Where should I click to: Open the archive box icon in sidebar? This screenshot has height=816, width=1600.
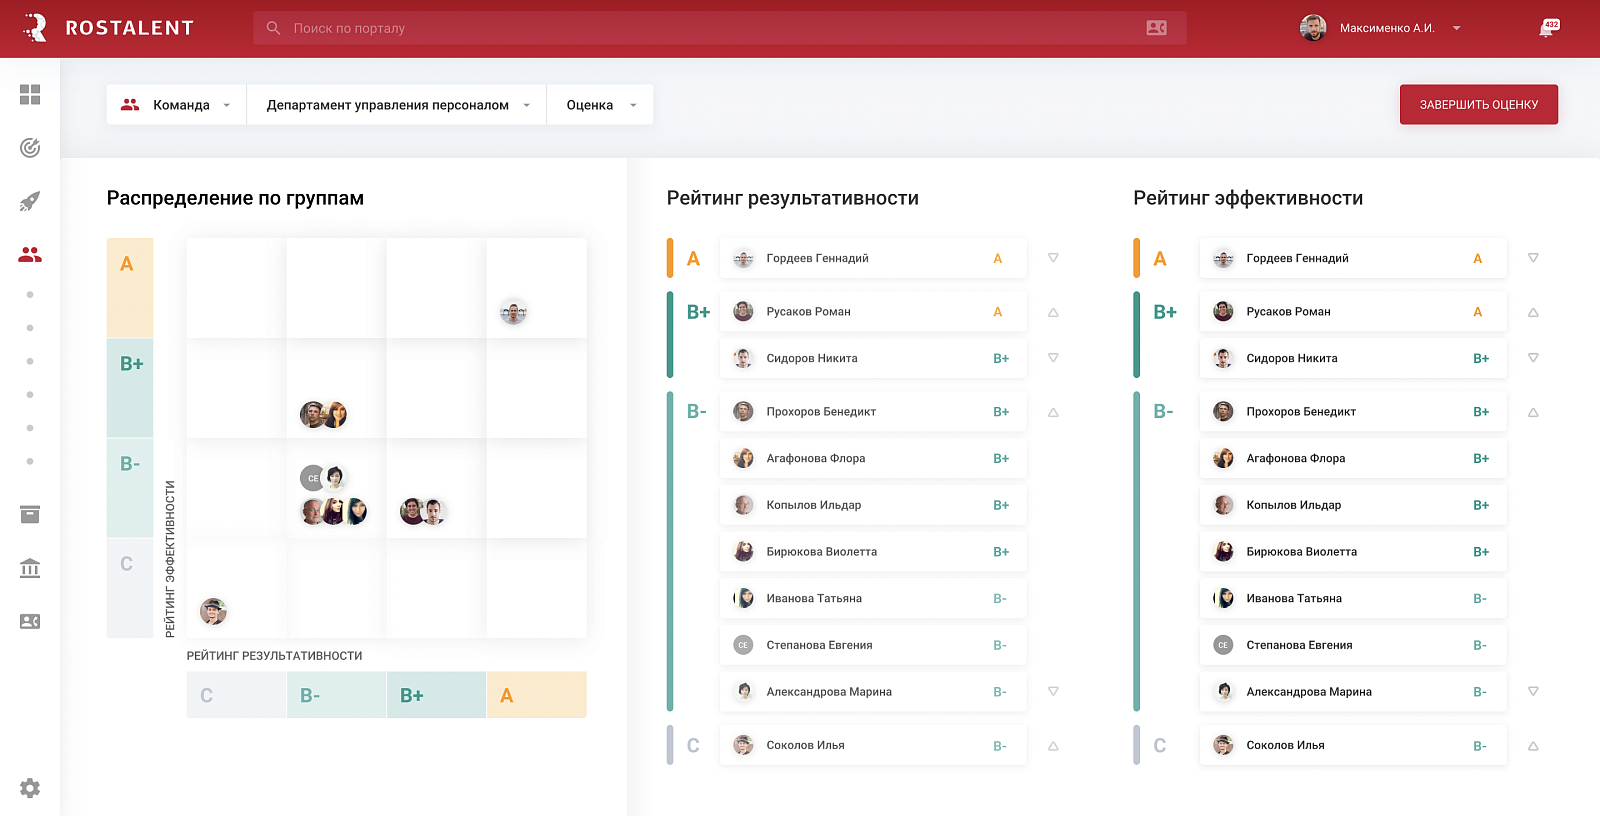point(30,515)
